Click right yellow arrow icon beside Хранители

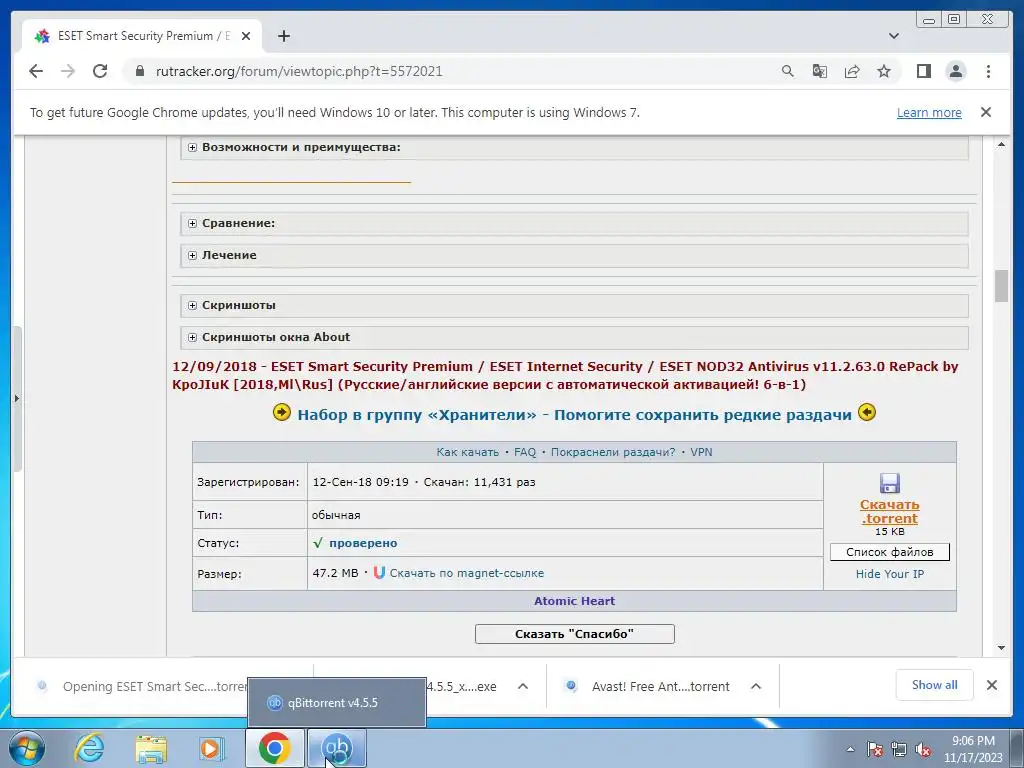tap(867, 413)
